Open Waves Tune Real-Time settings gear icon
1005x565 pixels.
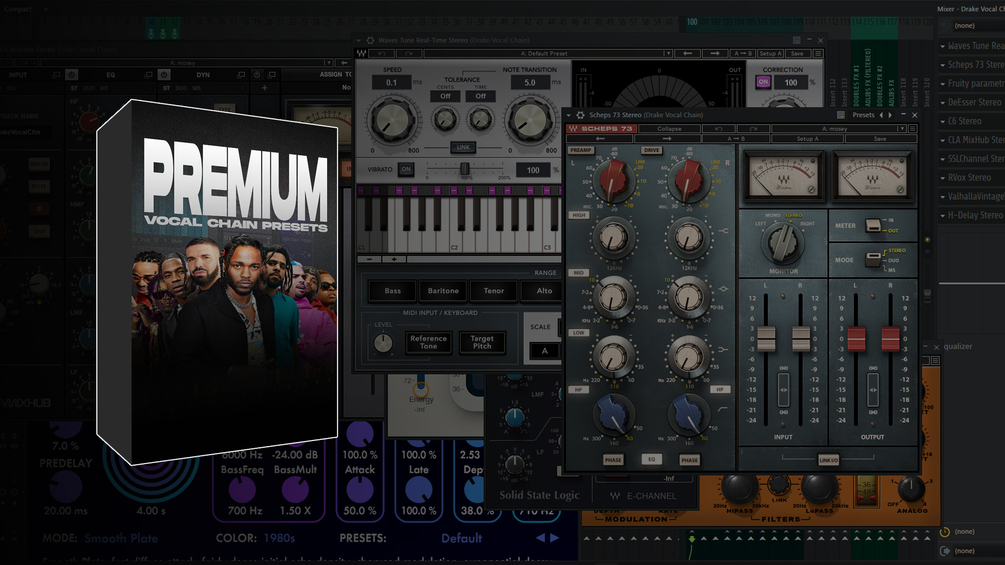[x=370, y=40]
